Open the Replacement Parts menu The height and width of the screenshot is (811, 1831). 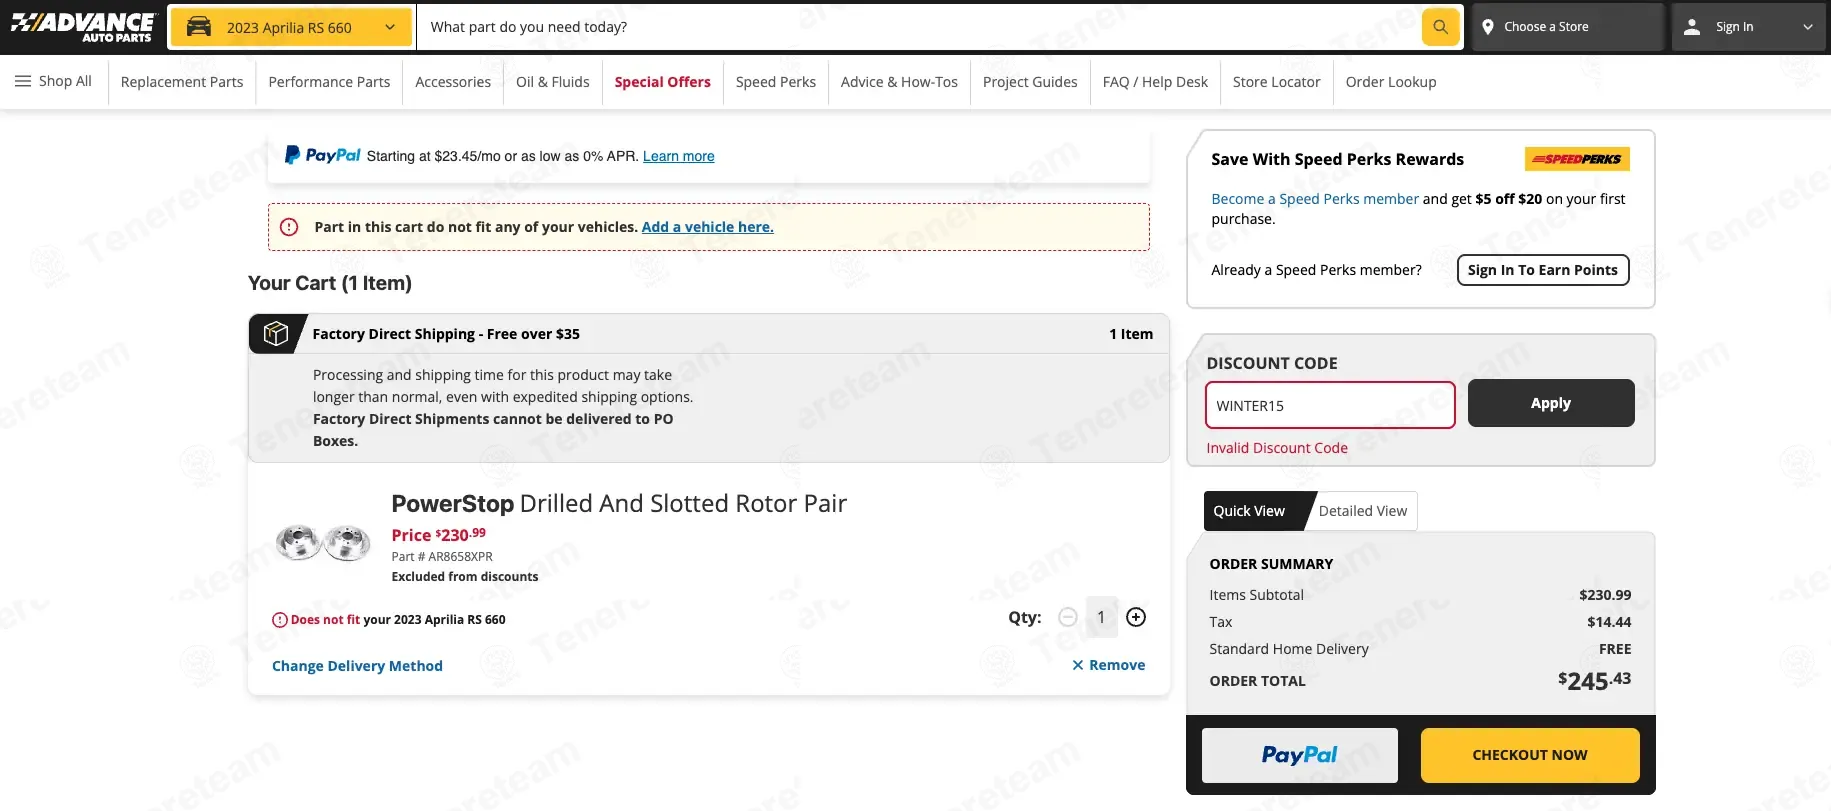[182, 82]
